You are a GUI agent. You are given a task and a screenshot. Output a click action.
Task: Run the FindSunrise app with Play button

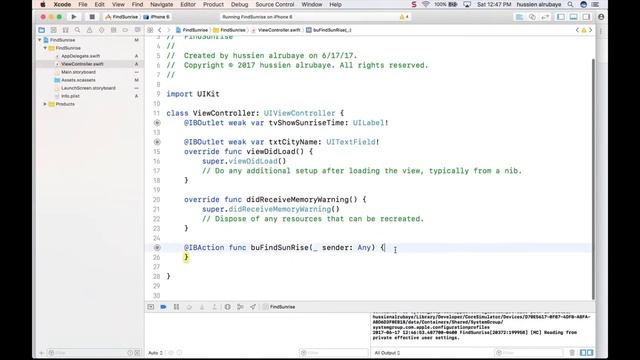click(x=74, y=17)
